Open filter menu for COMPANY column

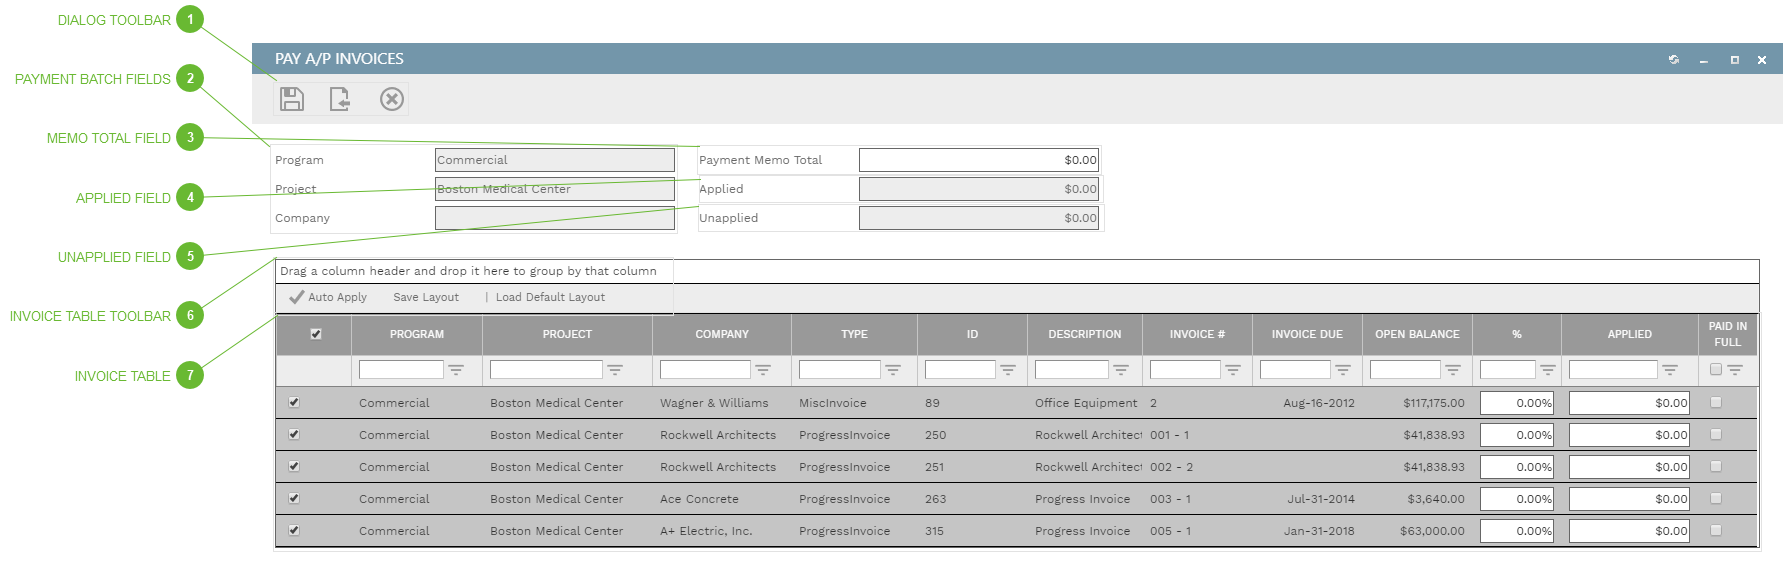(x=763, y=370)
